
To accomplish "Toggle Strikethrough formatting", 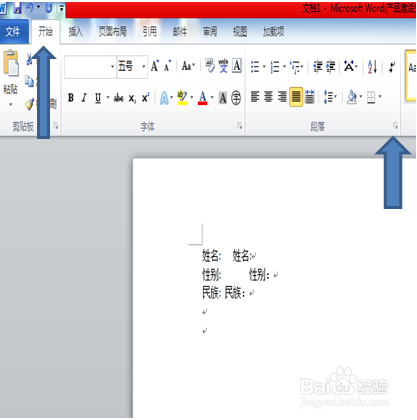I will pyautogui.click(x=119, y=98).
